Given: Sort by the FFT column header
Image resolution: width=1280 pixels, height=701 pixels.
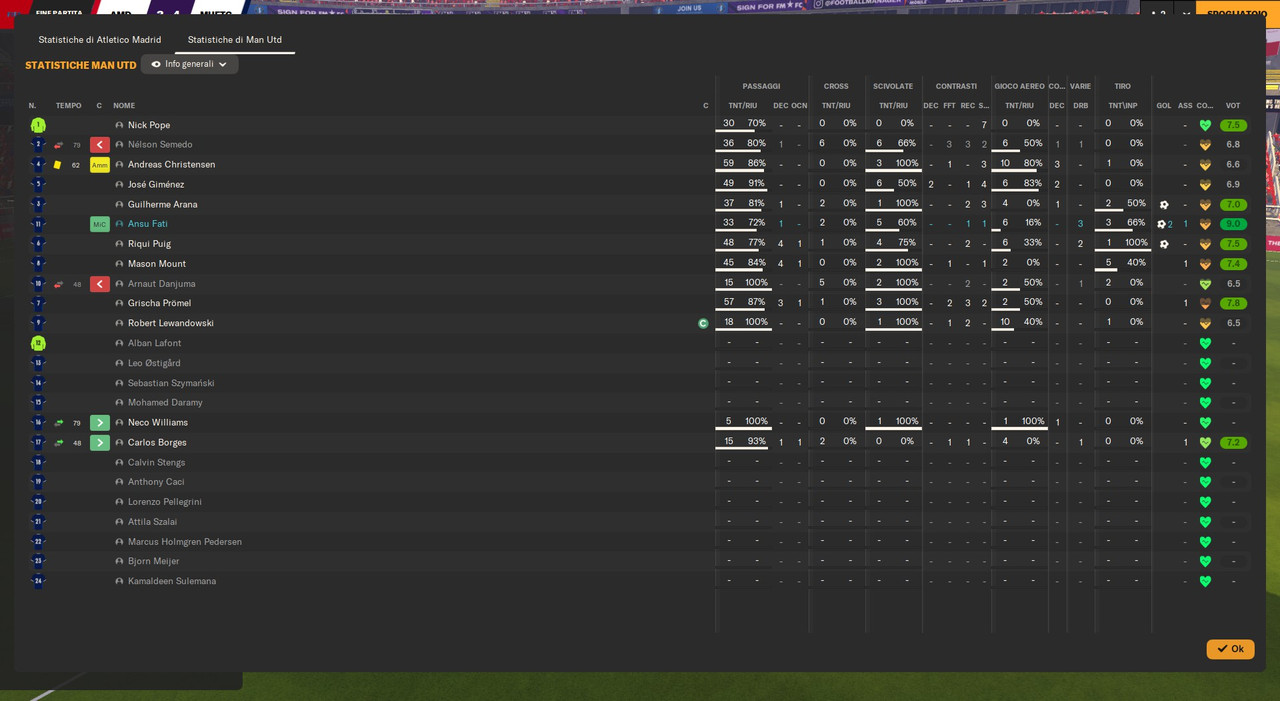Looking at the screenshot, I should coord(949,106).
